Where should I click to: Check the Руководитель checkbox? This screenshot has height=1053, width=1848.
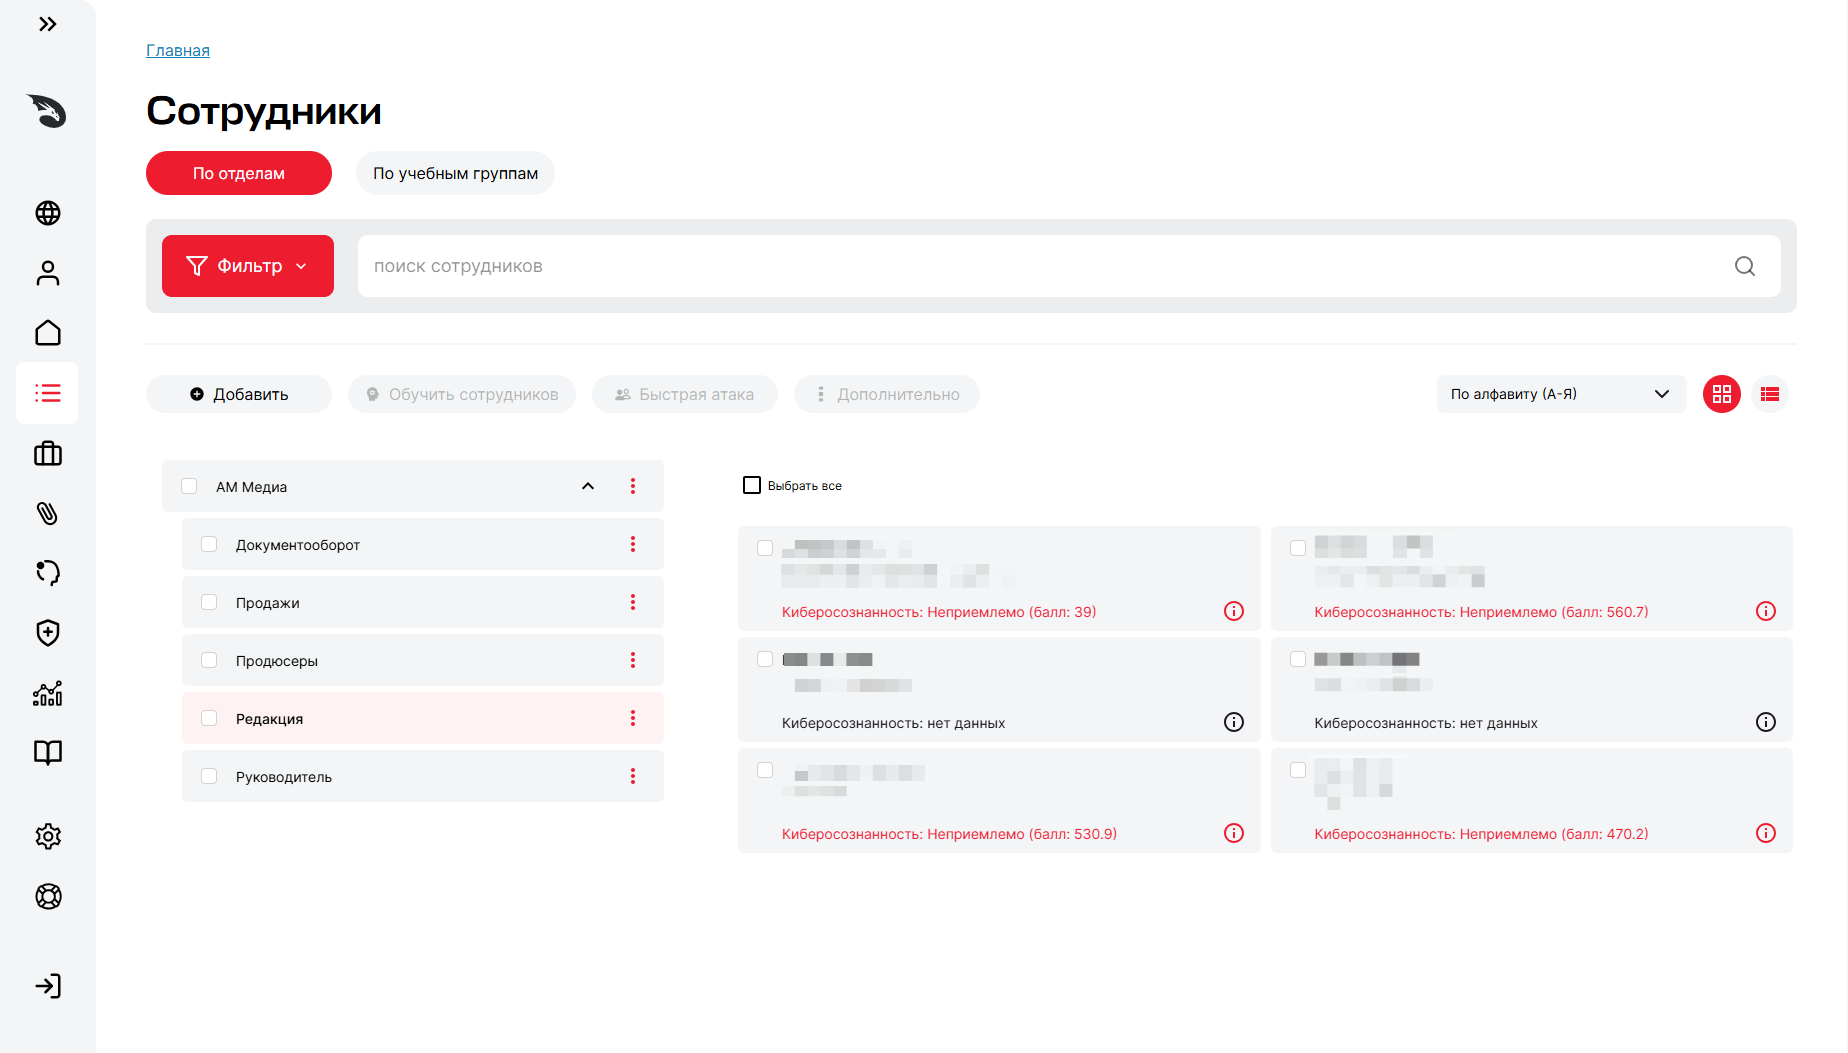coord(209,776)
